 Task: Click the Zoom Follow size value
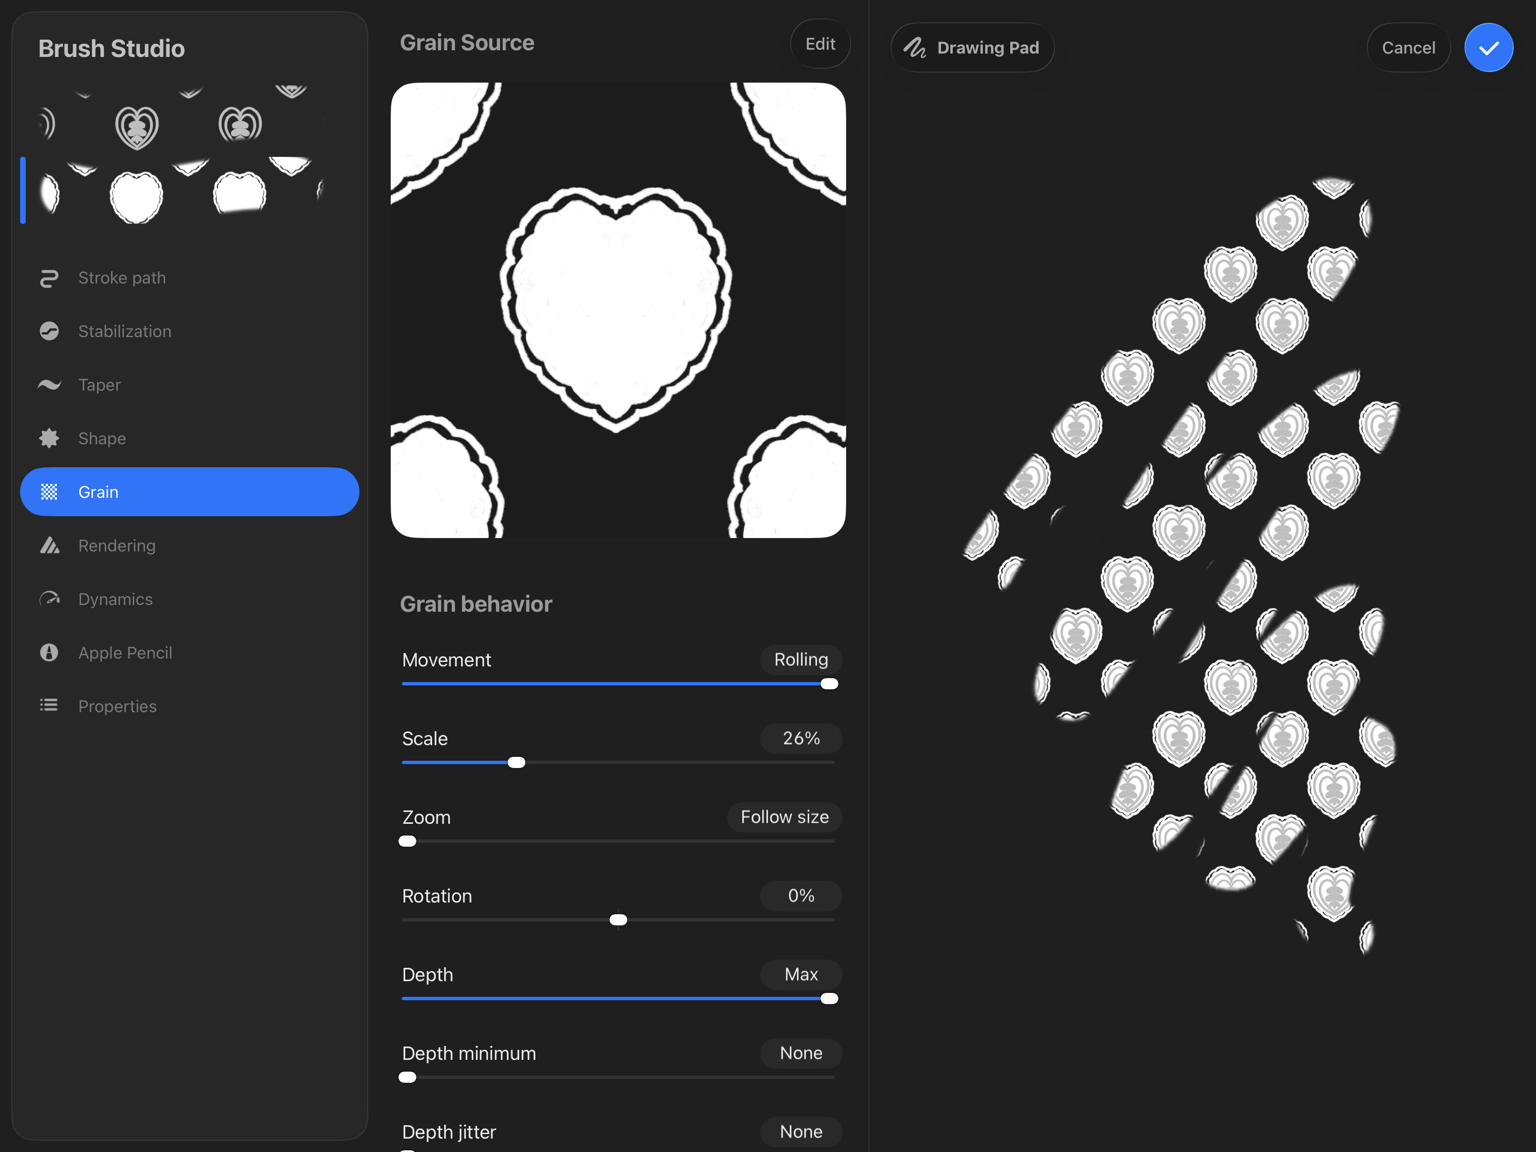(785, 817)
